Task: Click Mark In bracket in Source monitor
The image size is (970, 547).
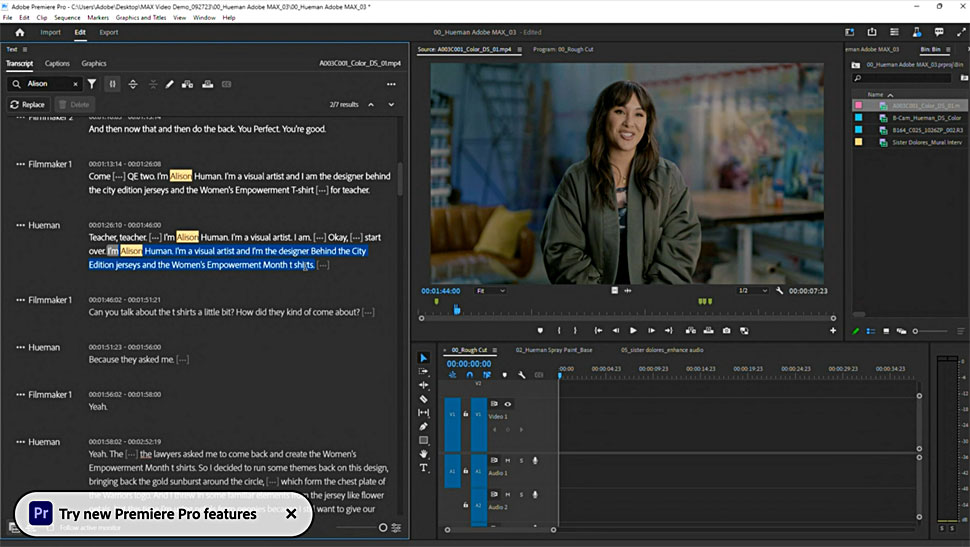Action: click(x=559, y=330)
